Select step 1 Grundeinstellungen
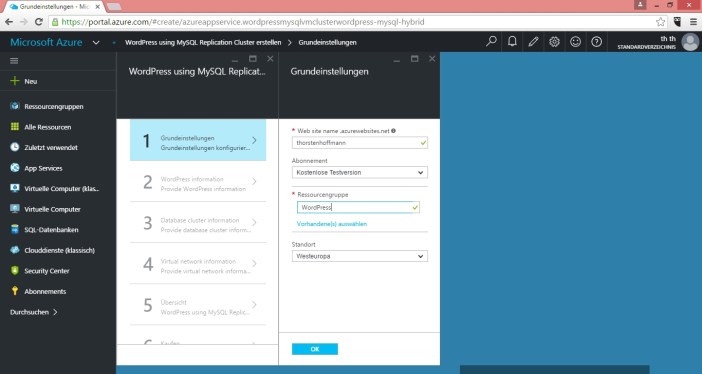The width and height of the screenshot is (702, 374). 198,140
